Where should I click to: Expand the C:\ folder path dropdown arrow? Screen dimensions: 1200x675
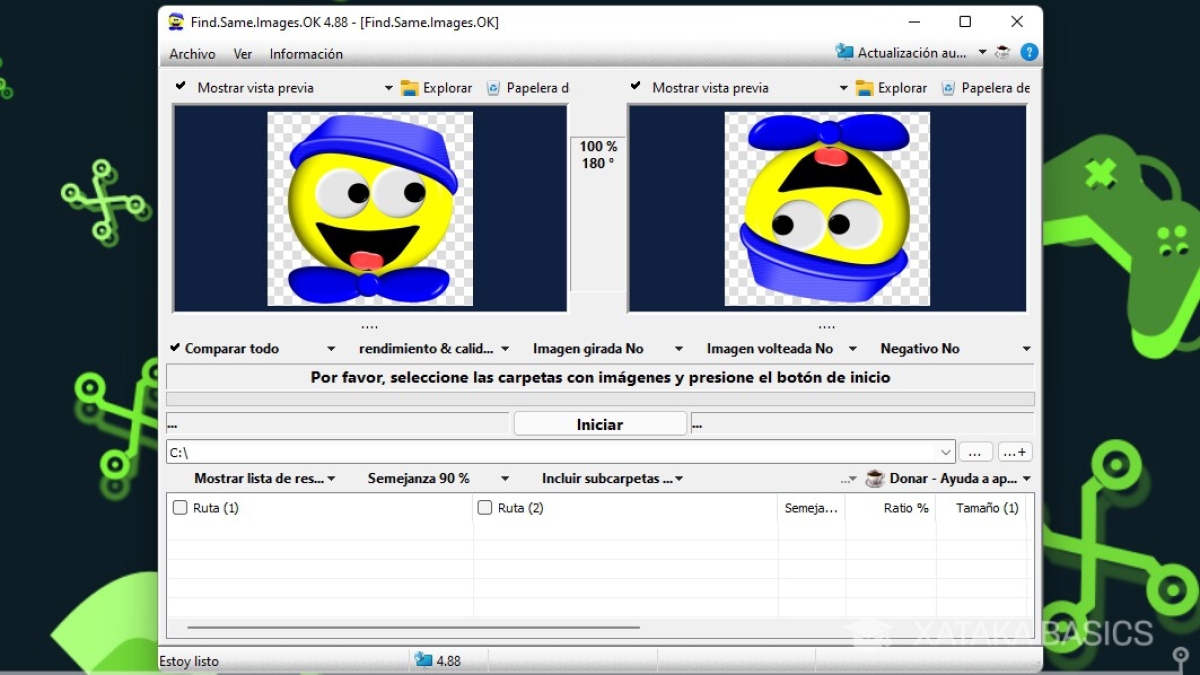pyautogui.click(x=946, y=452)
